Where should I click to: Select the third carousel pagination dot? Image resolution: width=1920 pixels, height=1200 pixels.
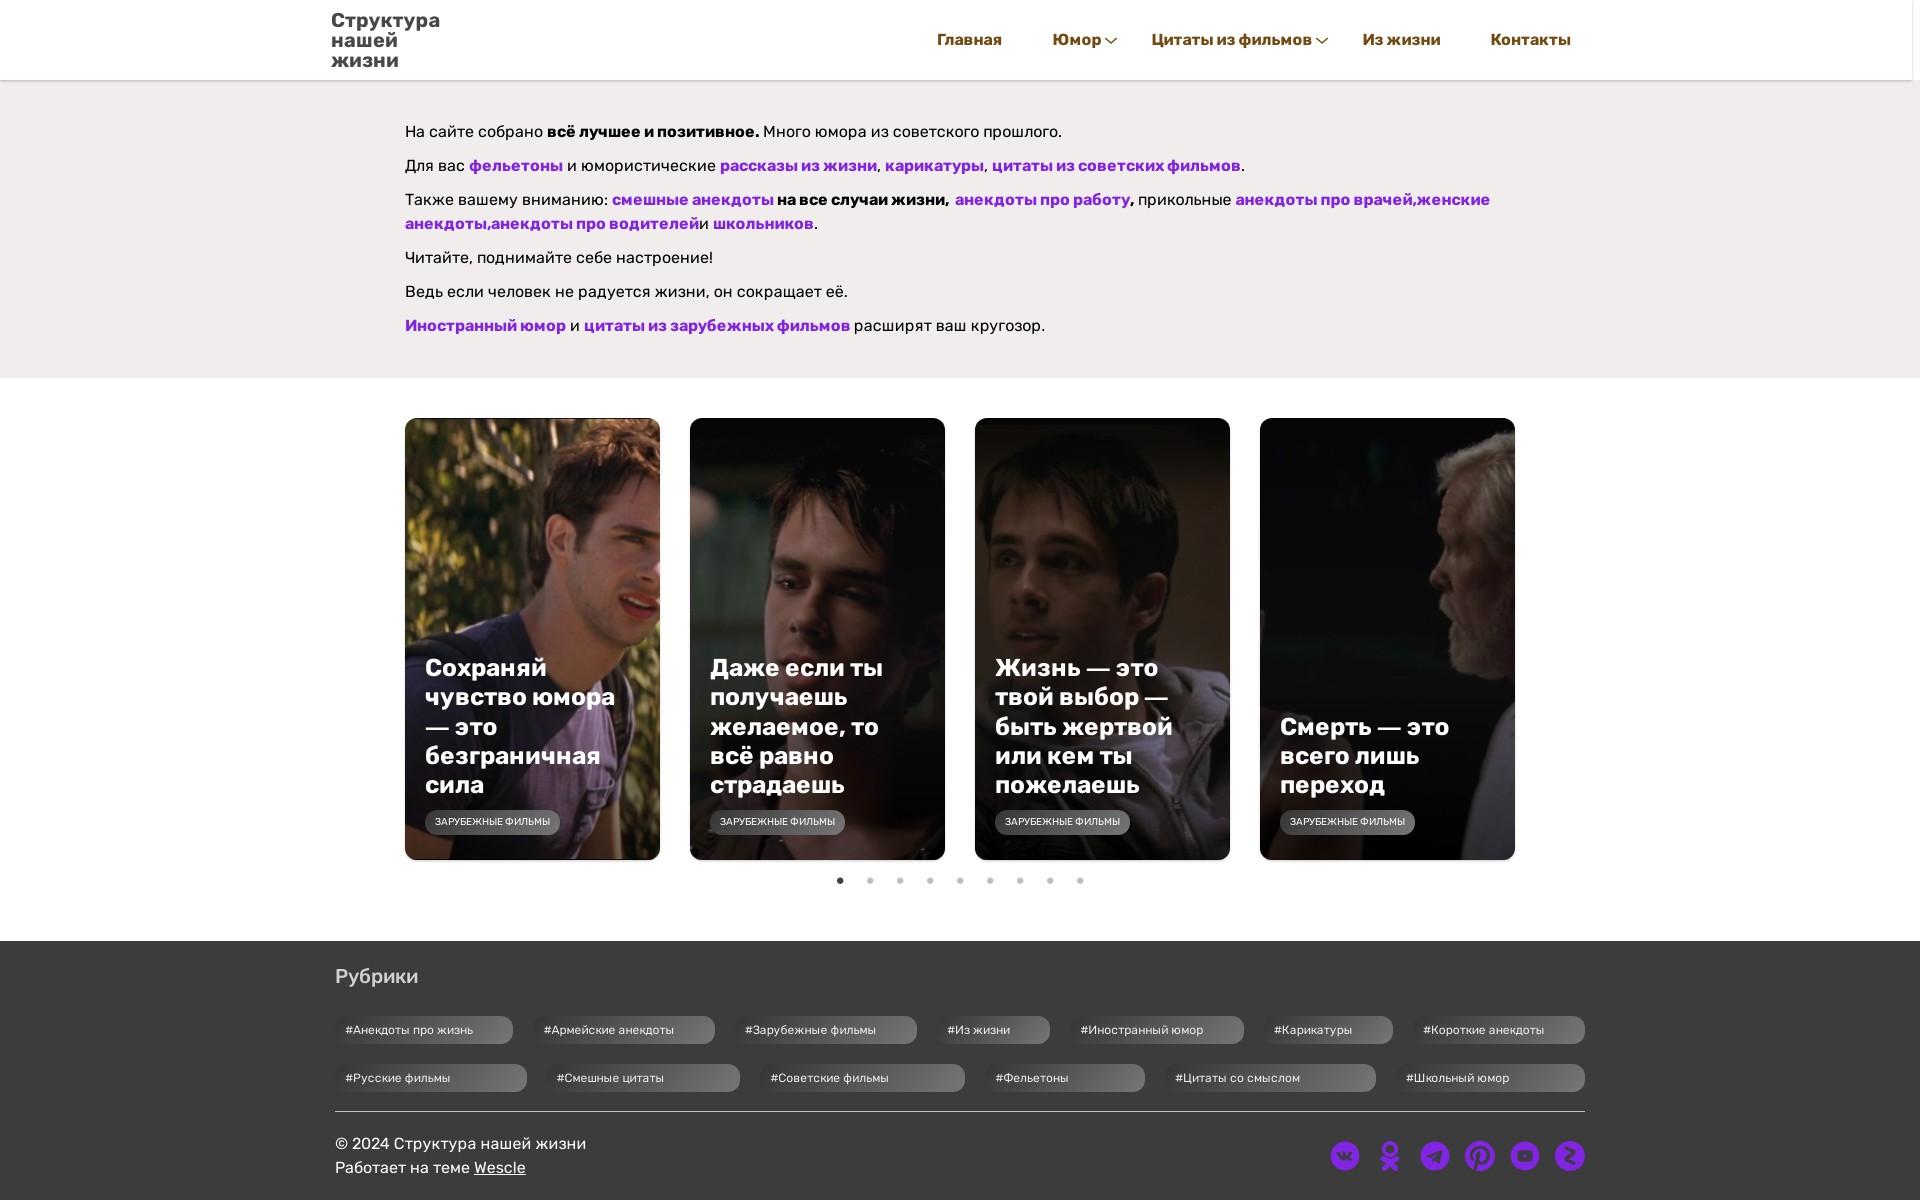click(900, 881)
